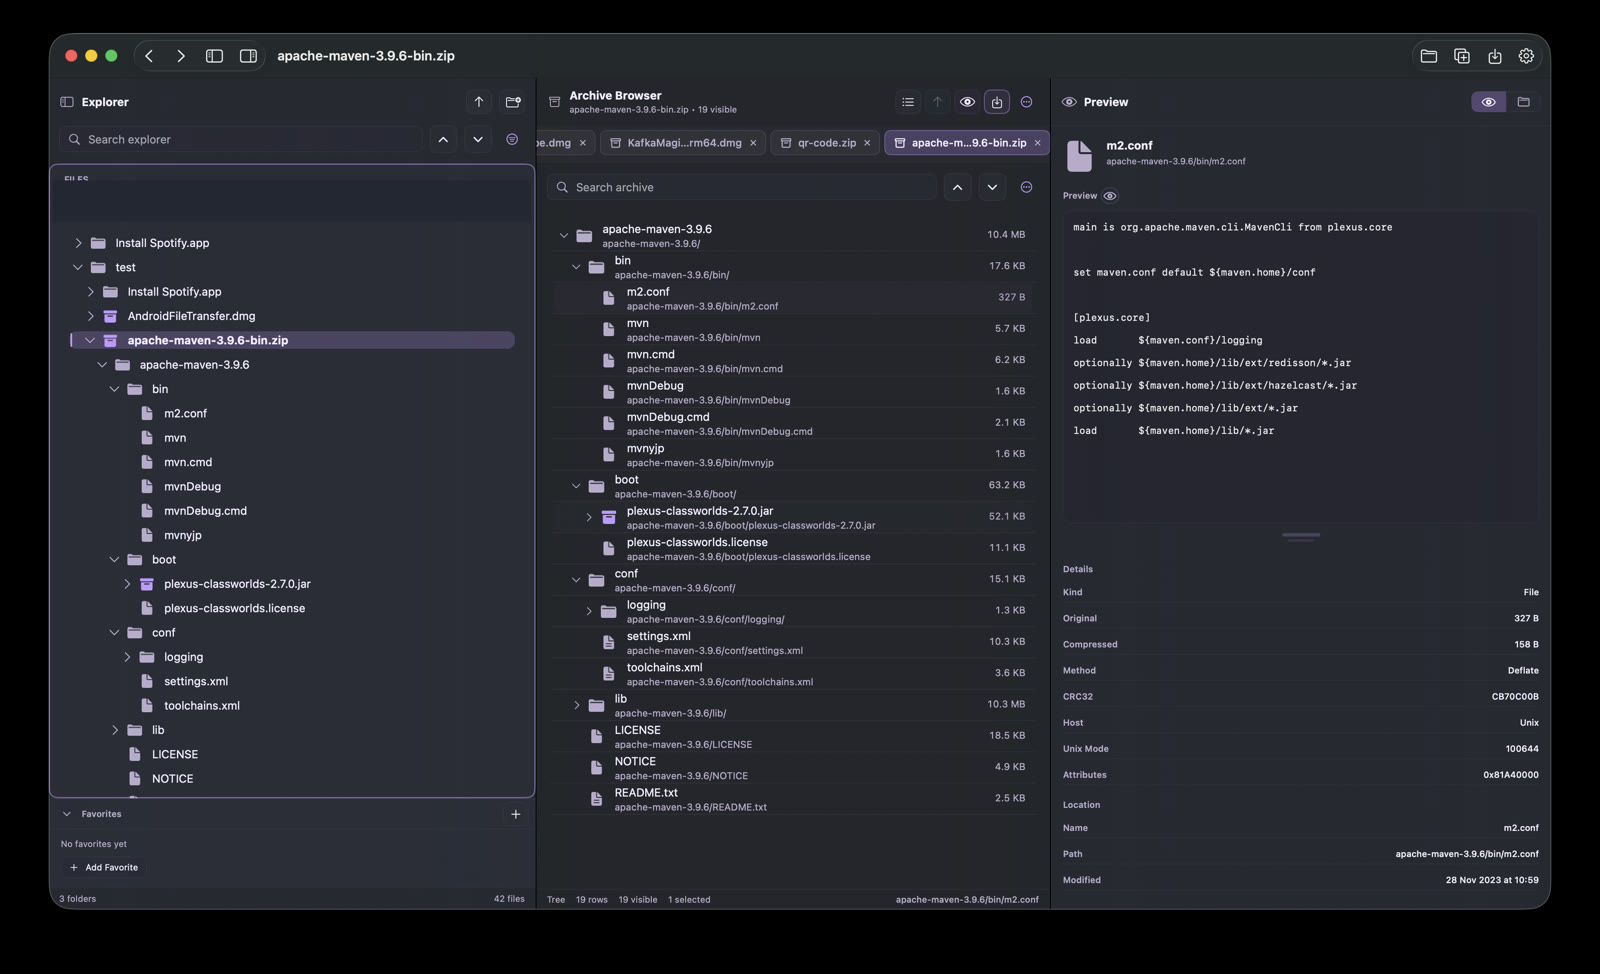Image resolution: width=1600 pixels, height=974 pixels.
Task: Click the preview pane divider handle
Action: point(1301,535)
